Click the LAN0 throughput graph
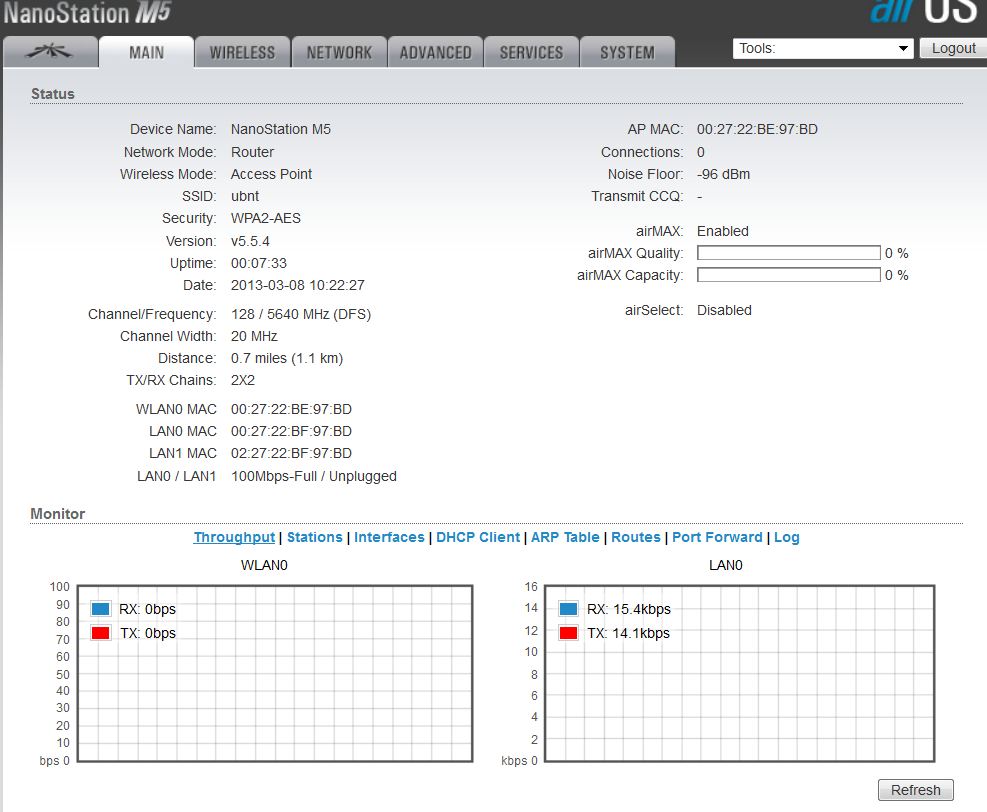The width and height of the screenshot is (987, 812). [x=740, y=674]
